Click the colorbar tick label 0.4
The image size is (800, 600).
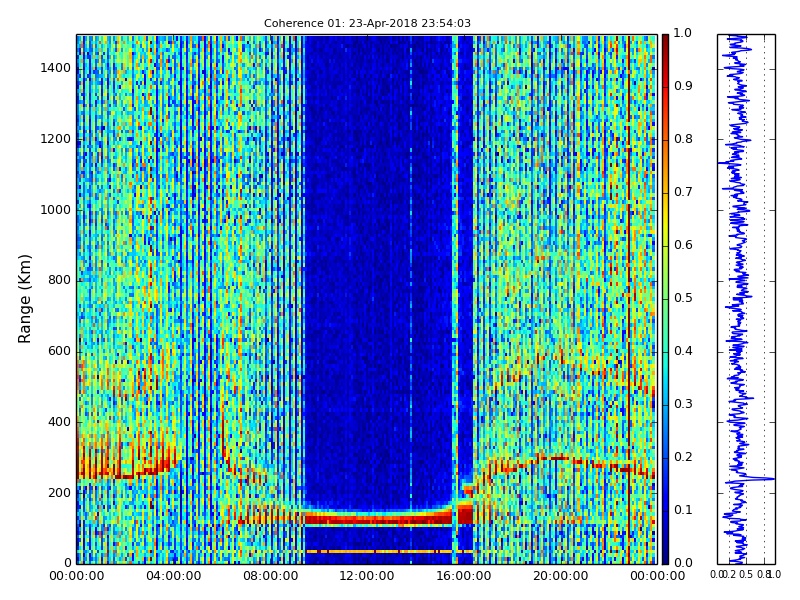(x=683, y=352)
